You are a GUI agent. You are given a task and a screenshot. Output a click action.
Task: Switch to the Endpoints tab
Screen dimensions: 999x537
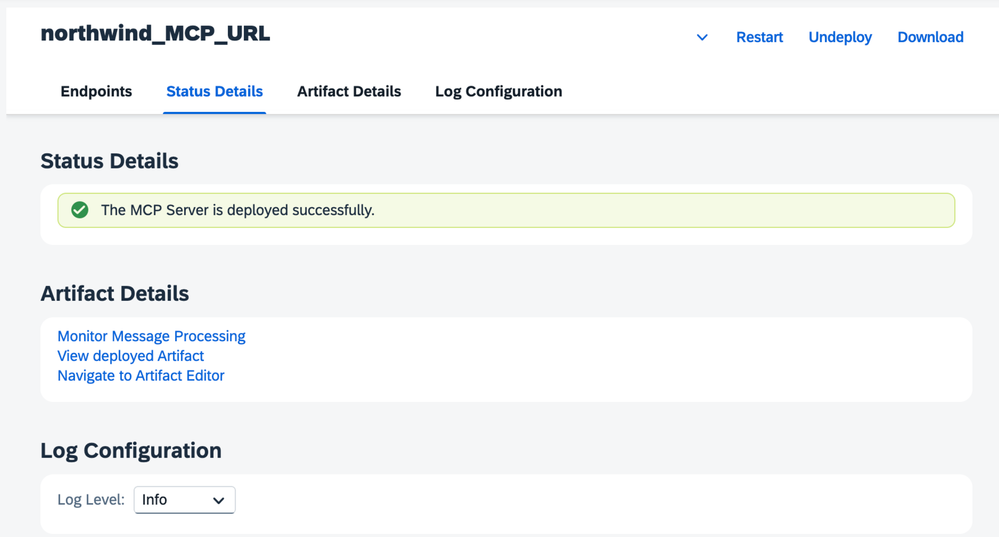pos(96,92)
